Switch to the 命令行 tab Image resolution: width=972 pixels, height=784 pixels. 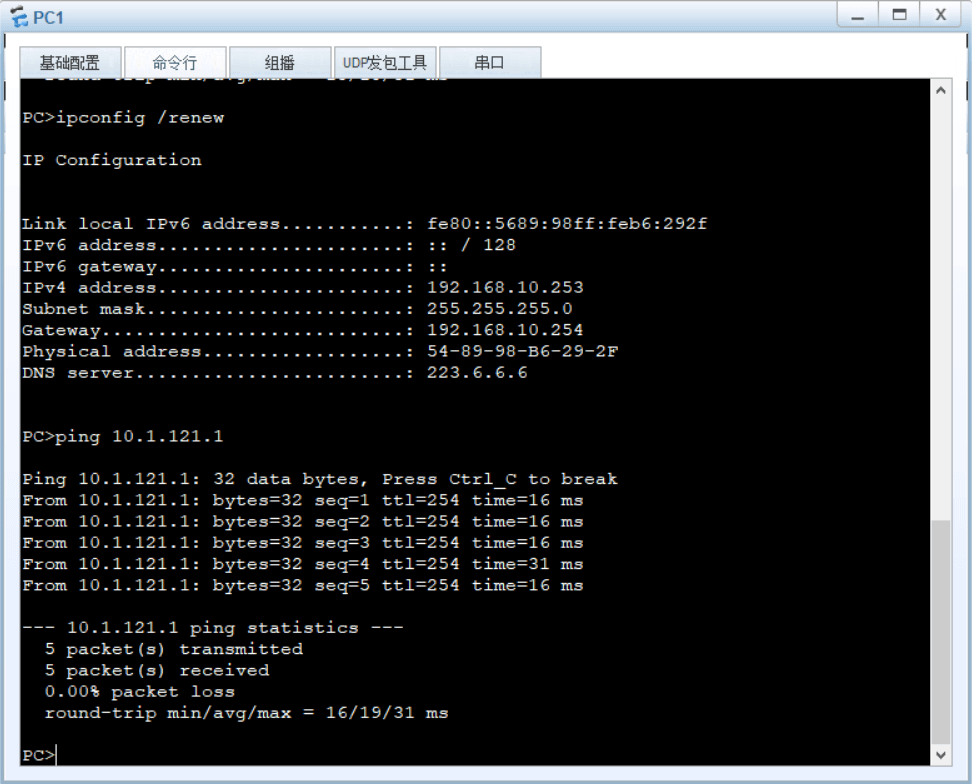175,63
